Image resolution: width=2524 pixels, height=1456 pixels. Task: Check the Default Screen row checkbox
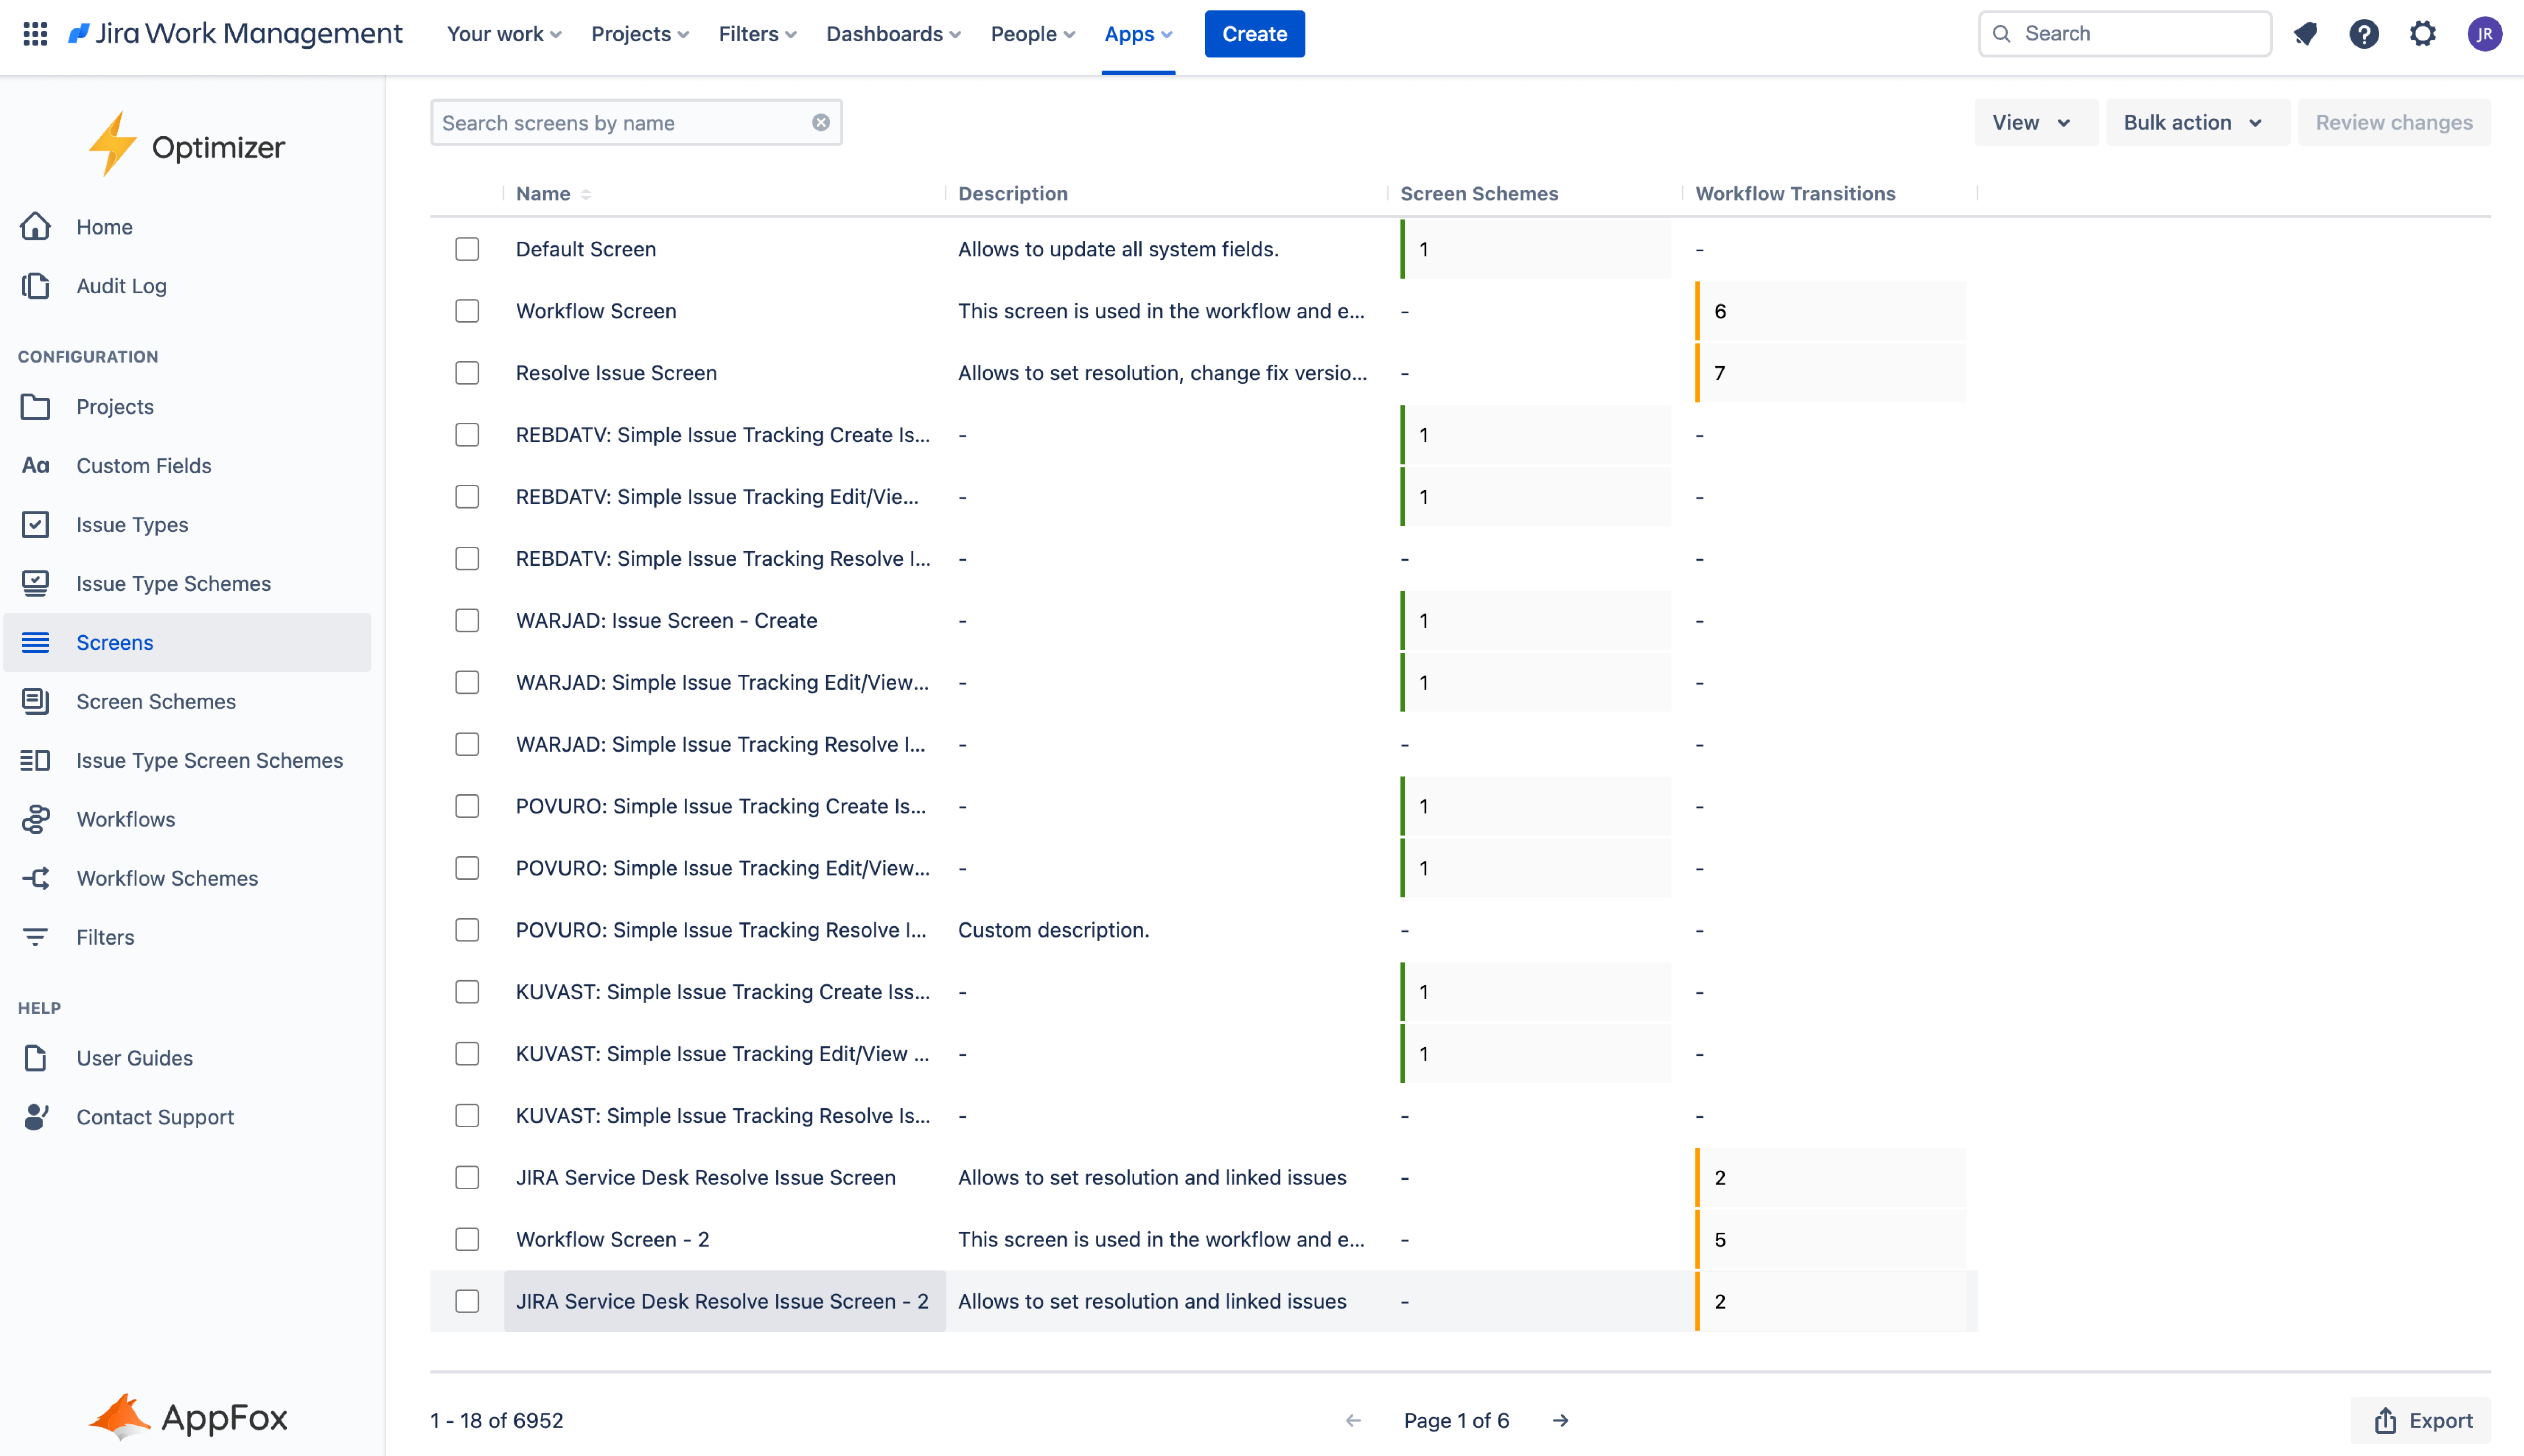tap(467, 249)
